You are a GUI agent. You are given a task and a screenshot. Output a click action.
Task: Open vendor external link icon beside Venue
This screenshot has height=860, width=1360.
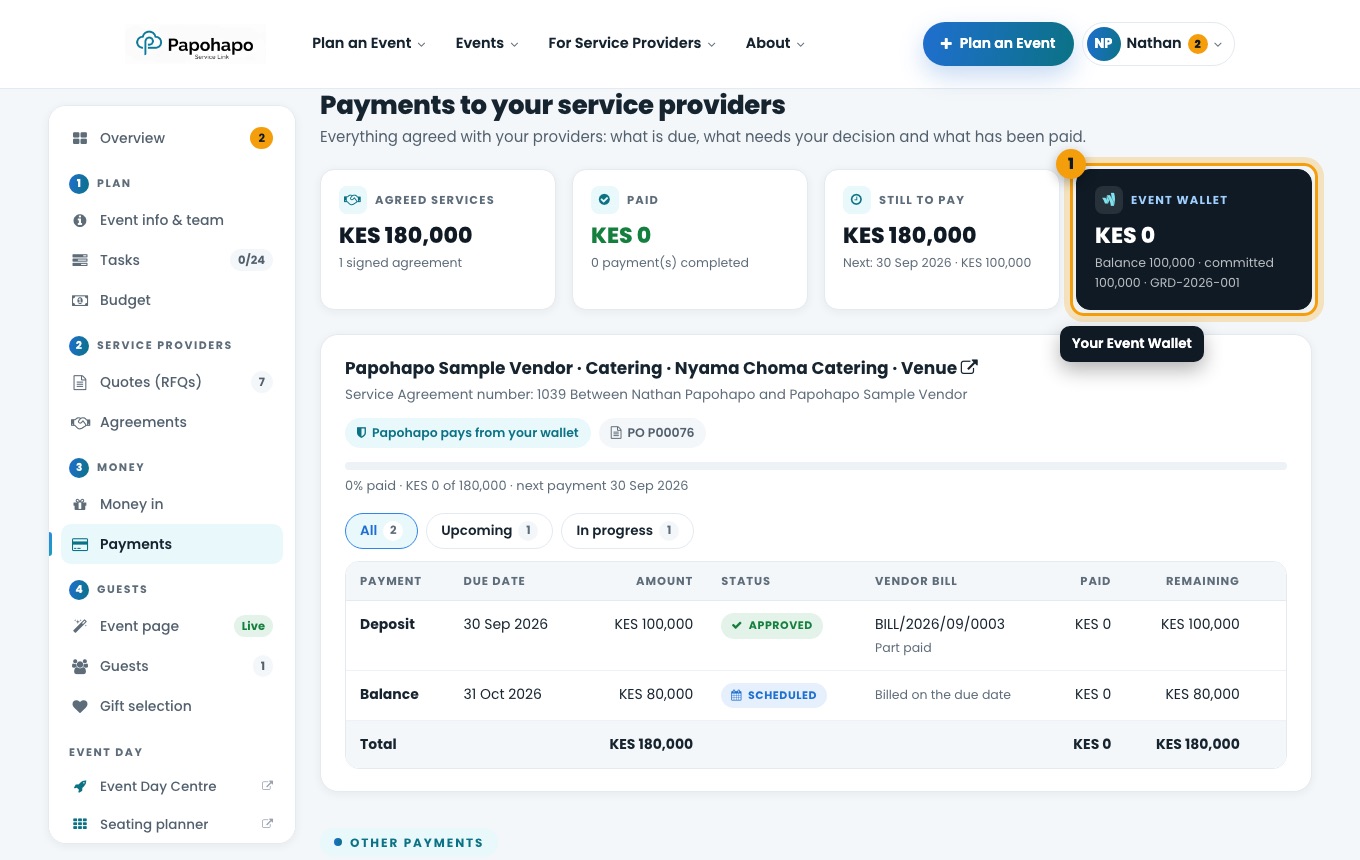[969, 367]
